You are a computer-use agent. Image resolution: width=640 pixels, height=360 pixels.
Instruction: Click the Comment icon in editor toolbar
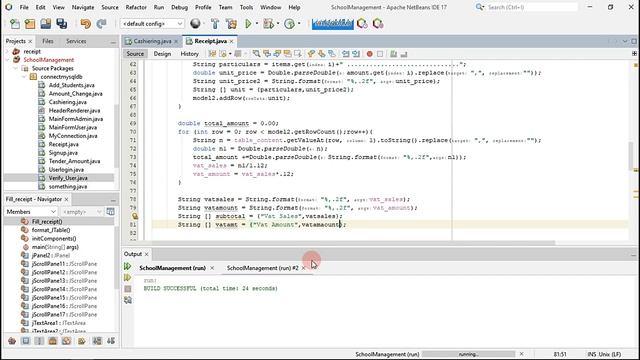pos(393,54)
